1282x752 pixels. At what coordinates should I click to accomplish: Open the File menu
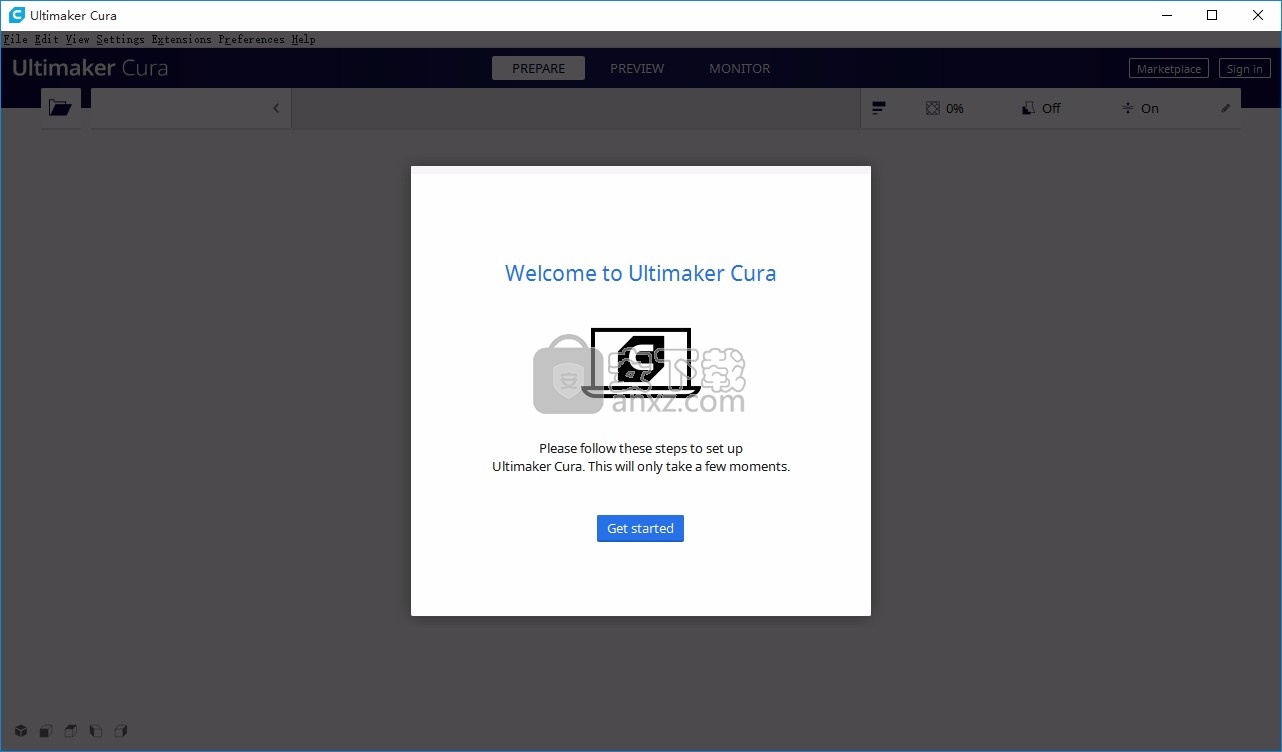(15, 39)
